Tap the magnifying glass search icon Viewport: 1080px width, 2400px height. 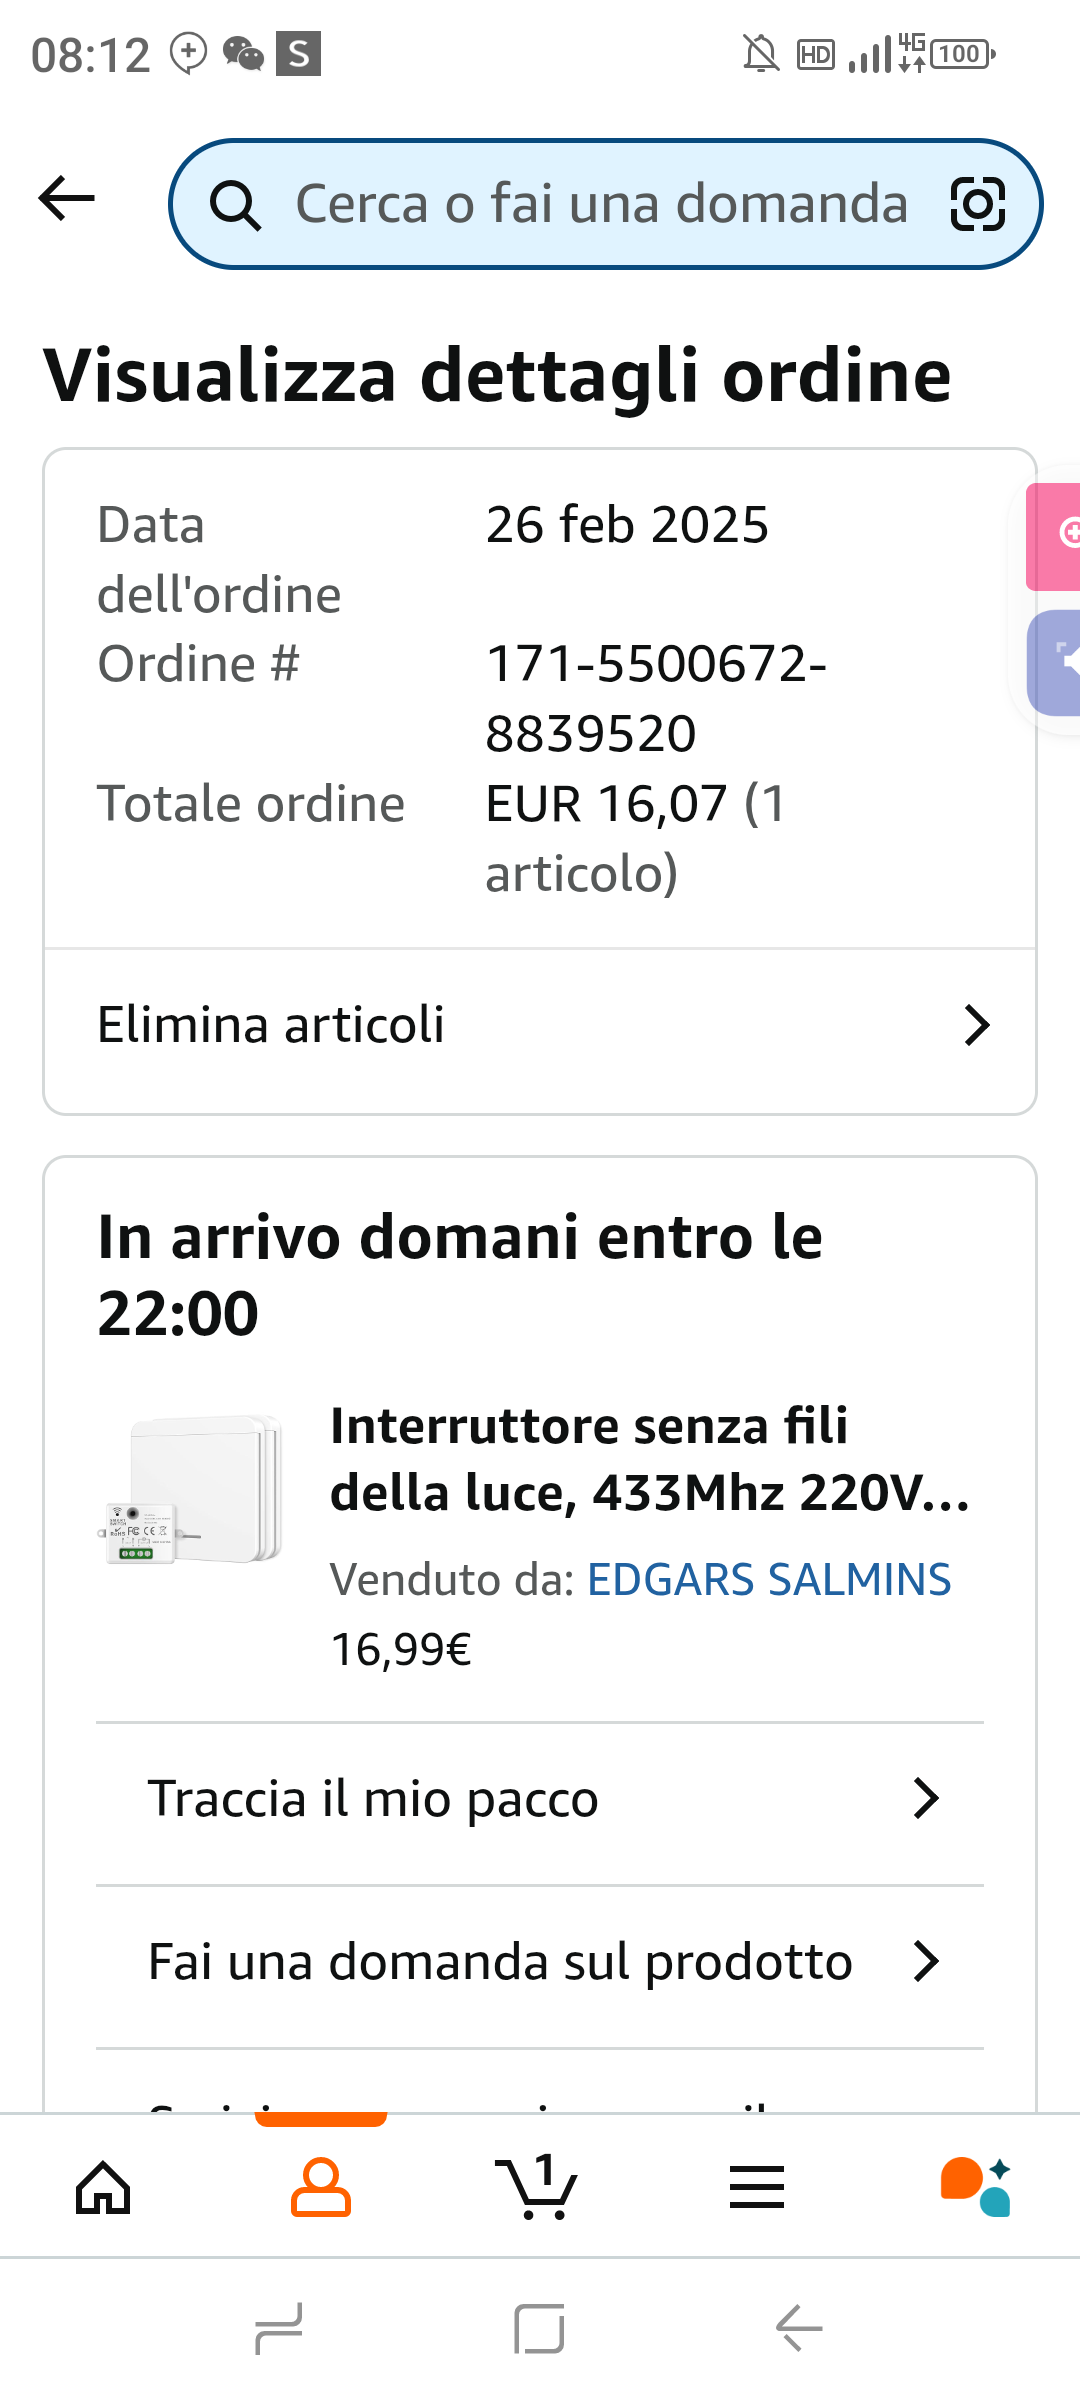[x=235, y=206]
